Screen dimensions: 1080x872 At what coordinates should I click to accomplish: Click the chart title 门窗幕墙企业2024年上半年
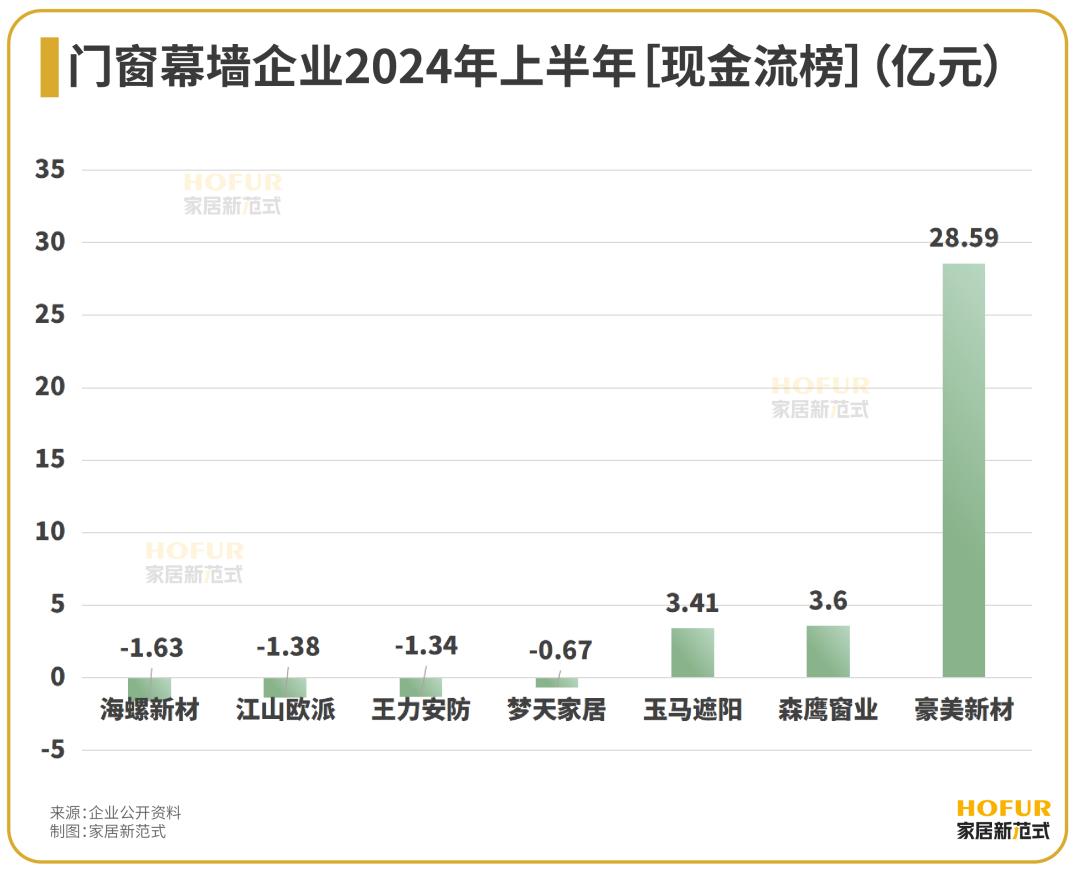pos(351,67)
